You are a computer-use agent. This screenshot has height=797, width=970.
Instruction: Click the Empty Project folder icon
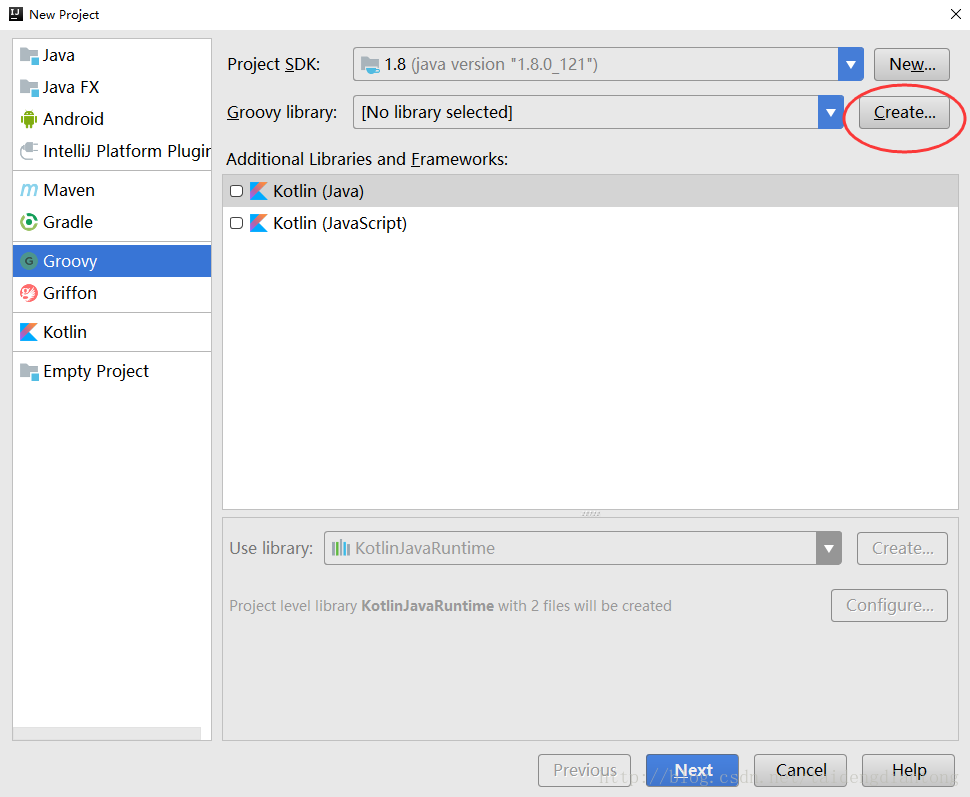(28, 371)
